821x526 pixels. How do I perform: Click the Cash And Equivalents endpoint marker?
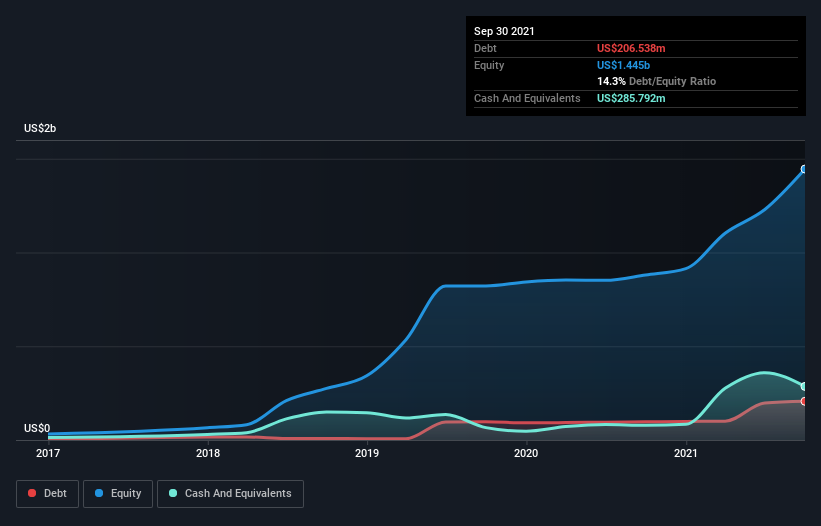coord(804,386)
